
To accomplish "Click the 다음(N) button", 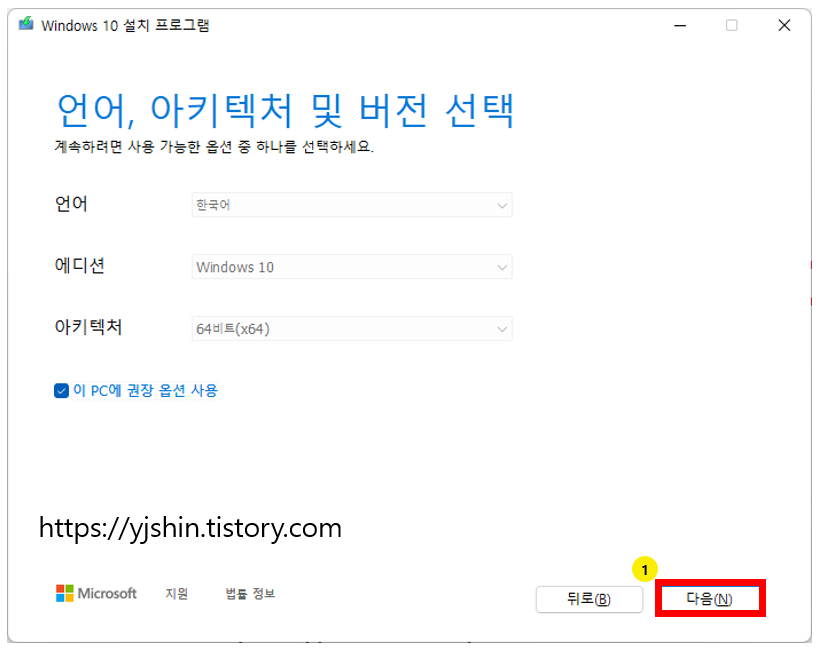I will [x=710, y=599].
